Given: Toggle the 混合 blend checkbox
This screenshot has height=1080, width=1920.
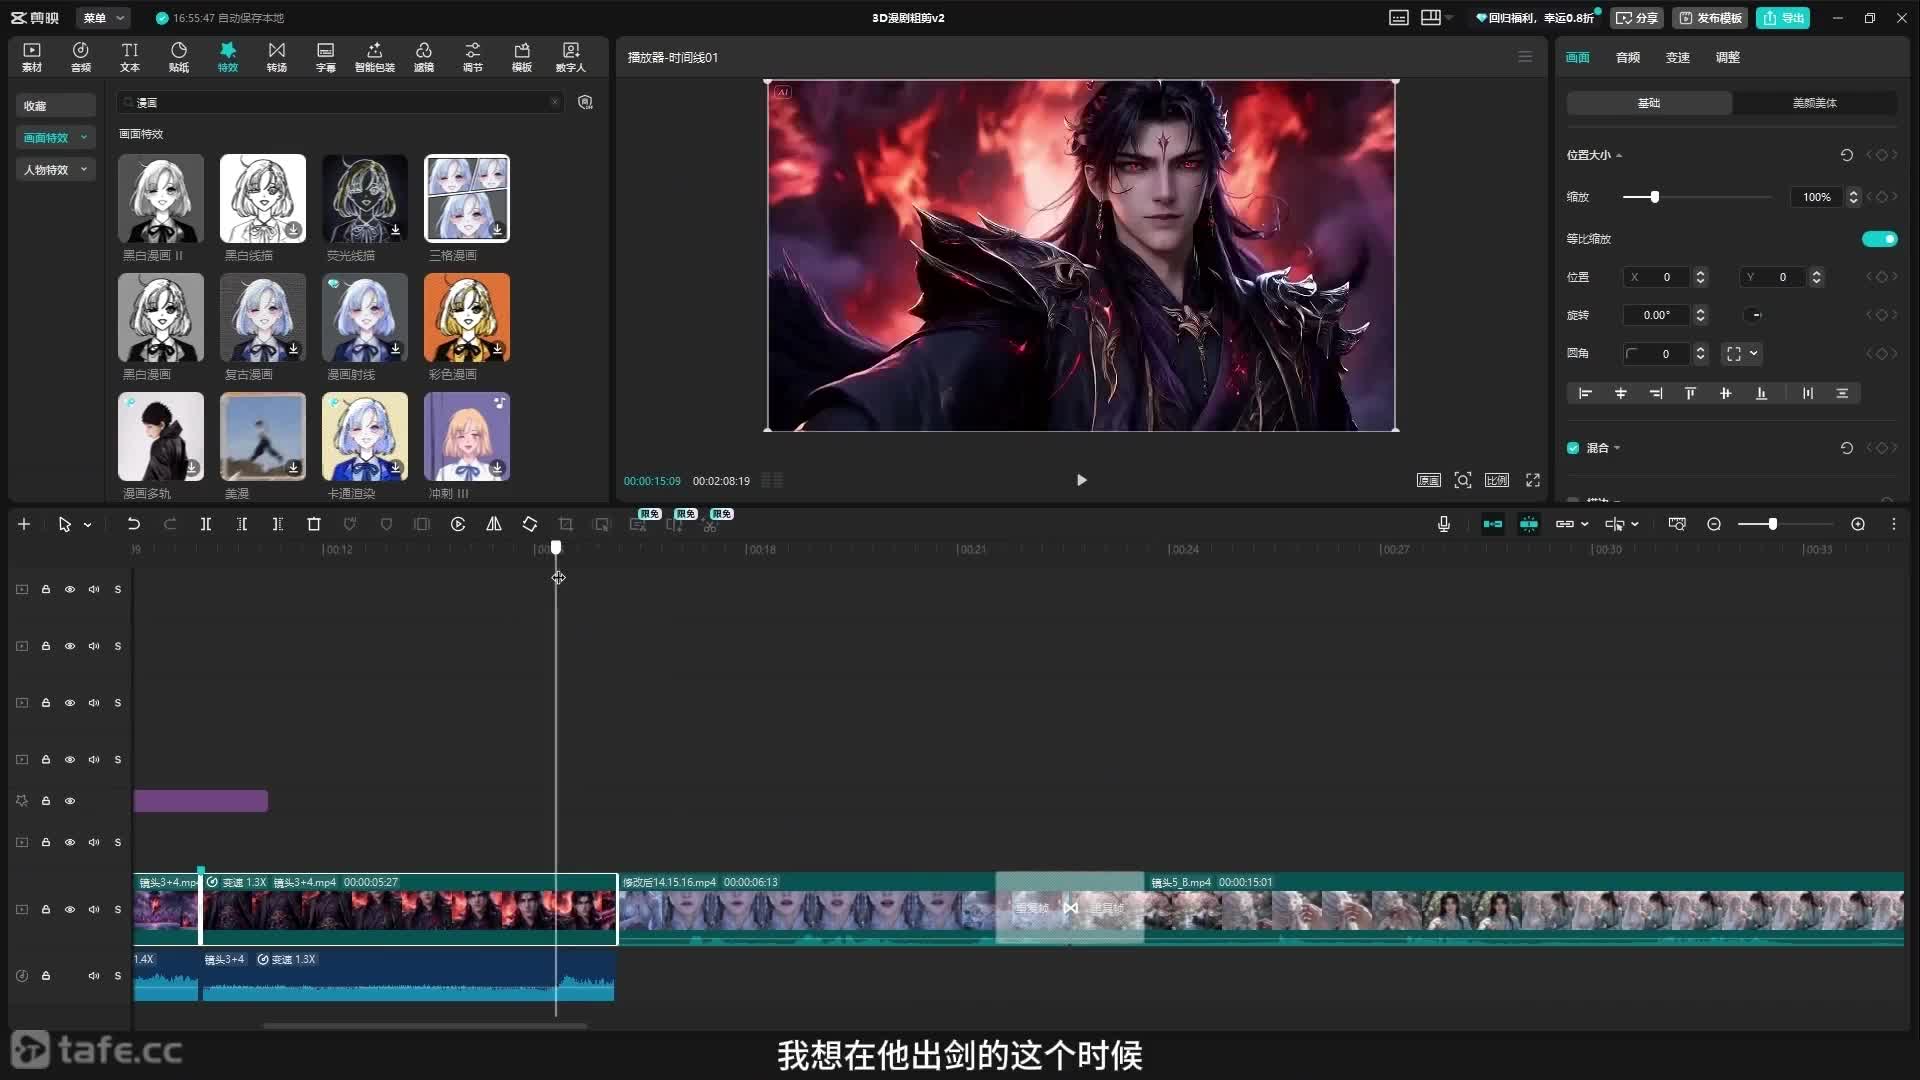Looking at the screenshot, I should (x=1573, y=448).
